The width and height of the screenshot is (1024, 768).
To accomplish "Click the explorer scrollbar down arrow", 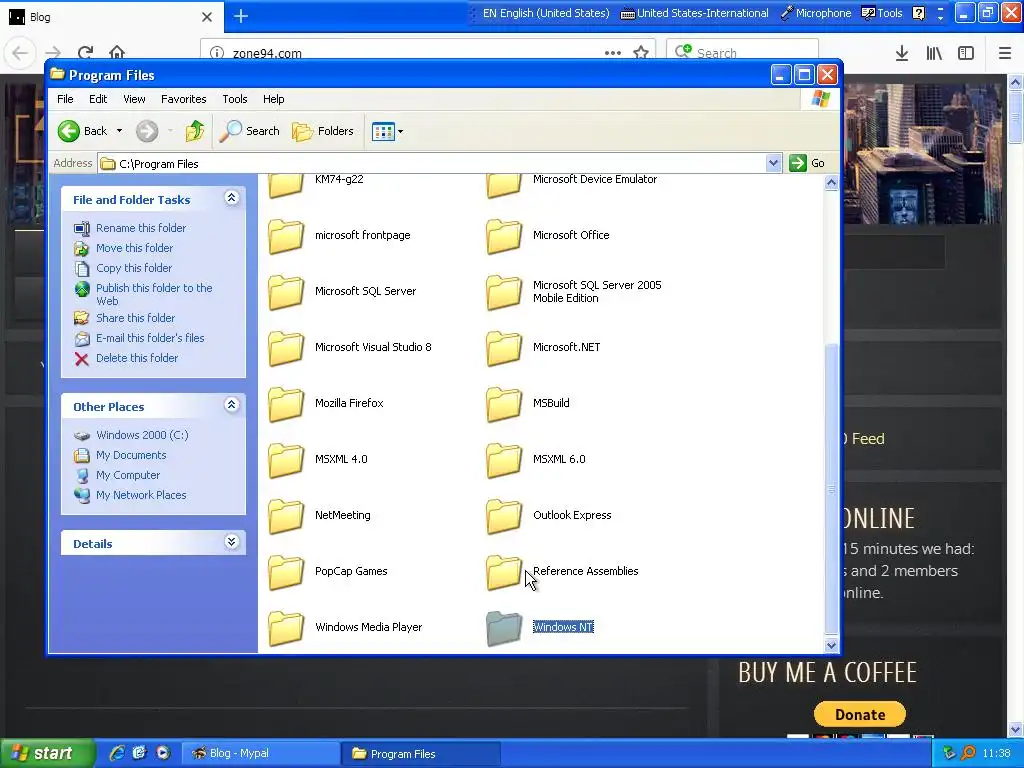I will [x=831, y=645].
